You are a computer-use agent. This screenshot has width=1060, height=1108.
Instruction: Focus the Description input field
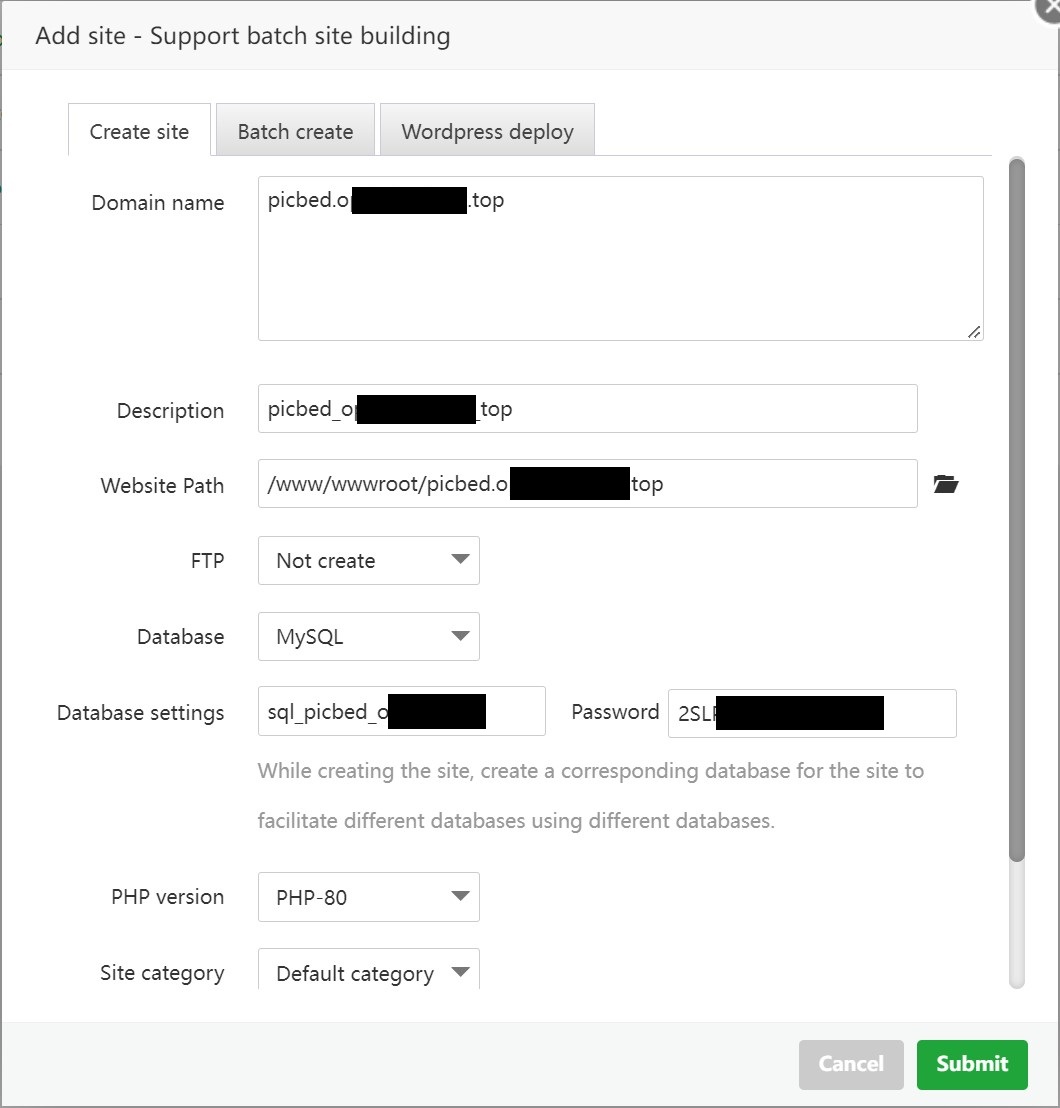(x=700, y=409)
